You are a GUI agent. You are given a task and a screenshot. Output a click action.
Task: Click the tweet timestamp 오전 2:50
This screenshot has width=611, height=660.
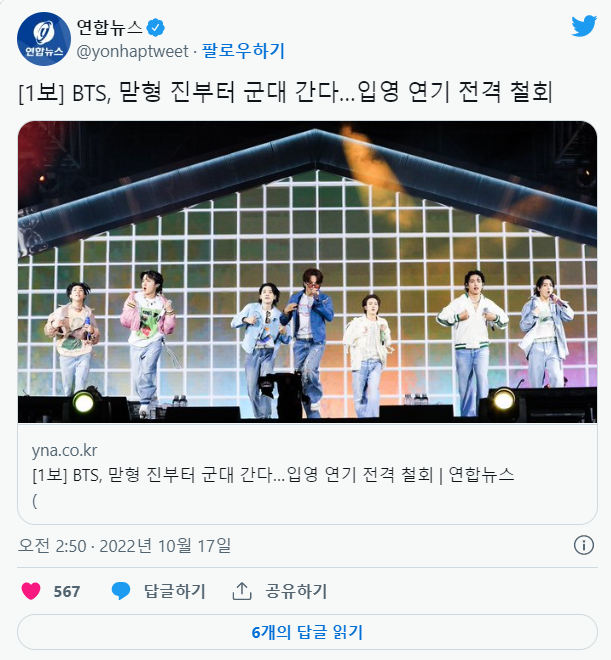(52, 546)
